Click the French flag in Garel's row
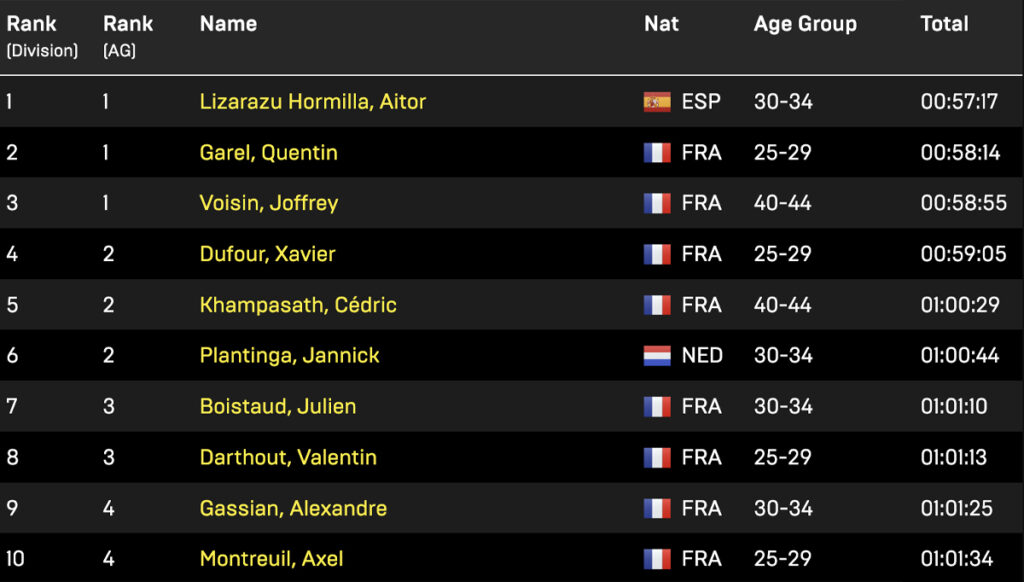Screen dimensions: 1024x582 coord(657,153)
